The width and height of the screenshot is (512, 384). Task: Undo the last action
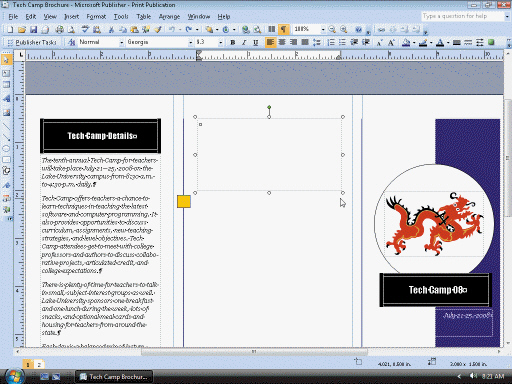172,30
